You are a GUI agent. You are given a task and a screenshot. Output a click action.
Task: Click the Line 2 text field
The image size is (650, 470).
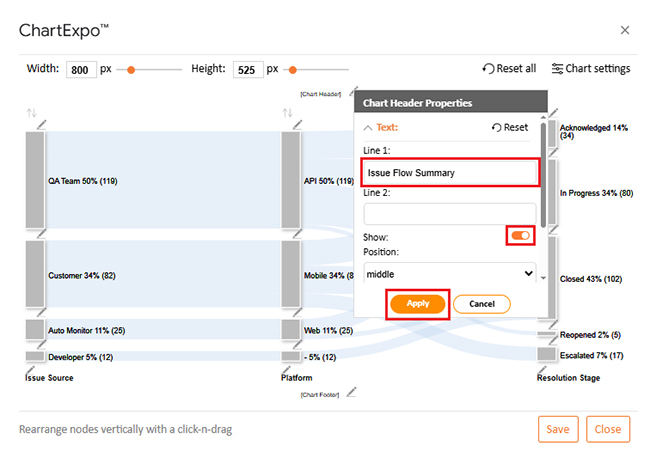(x=450, y=214)
